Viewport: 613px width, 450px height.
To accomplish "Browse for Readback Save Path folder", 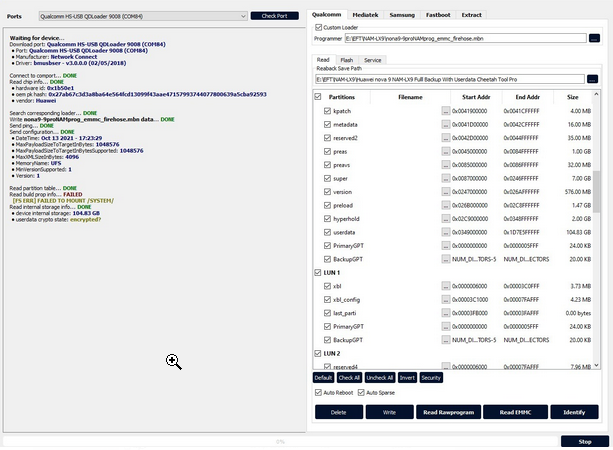I will tap(592, 79).
